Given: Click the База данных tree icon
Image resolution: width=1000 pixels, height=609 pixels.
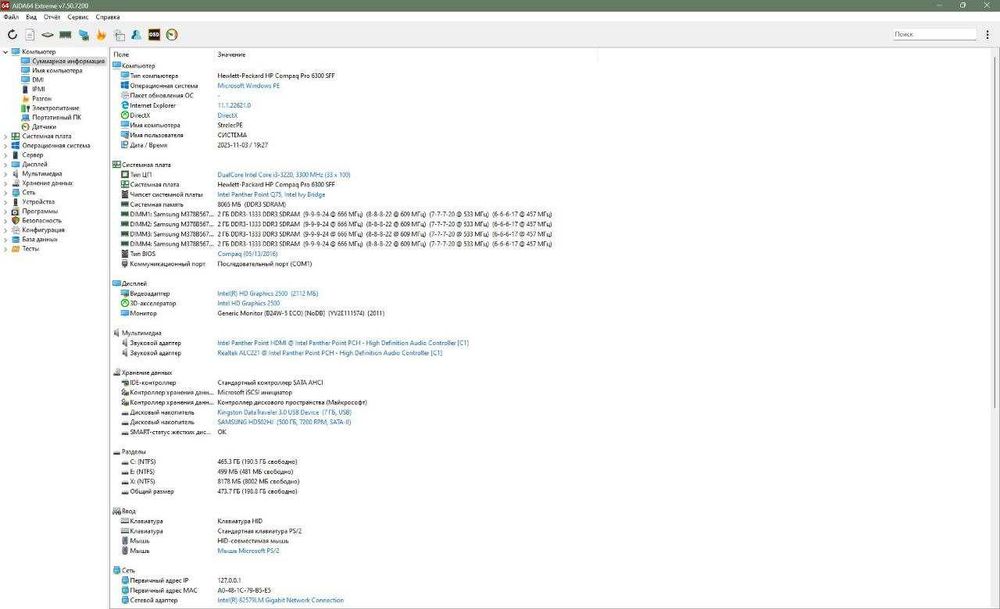Looking at the screenshot, I should [16, 239].
